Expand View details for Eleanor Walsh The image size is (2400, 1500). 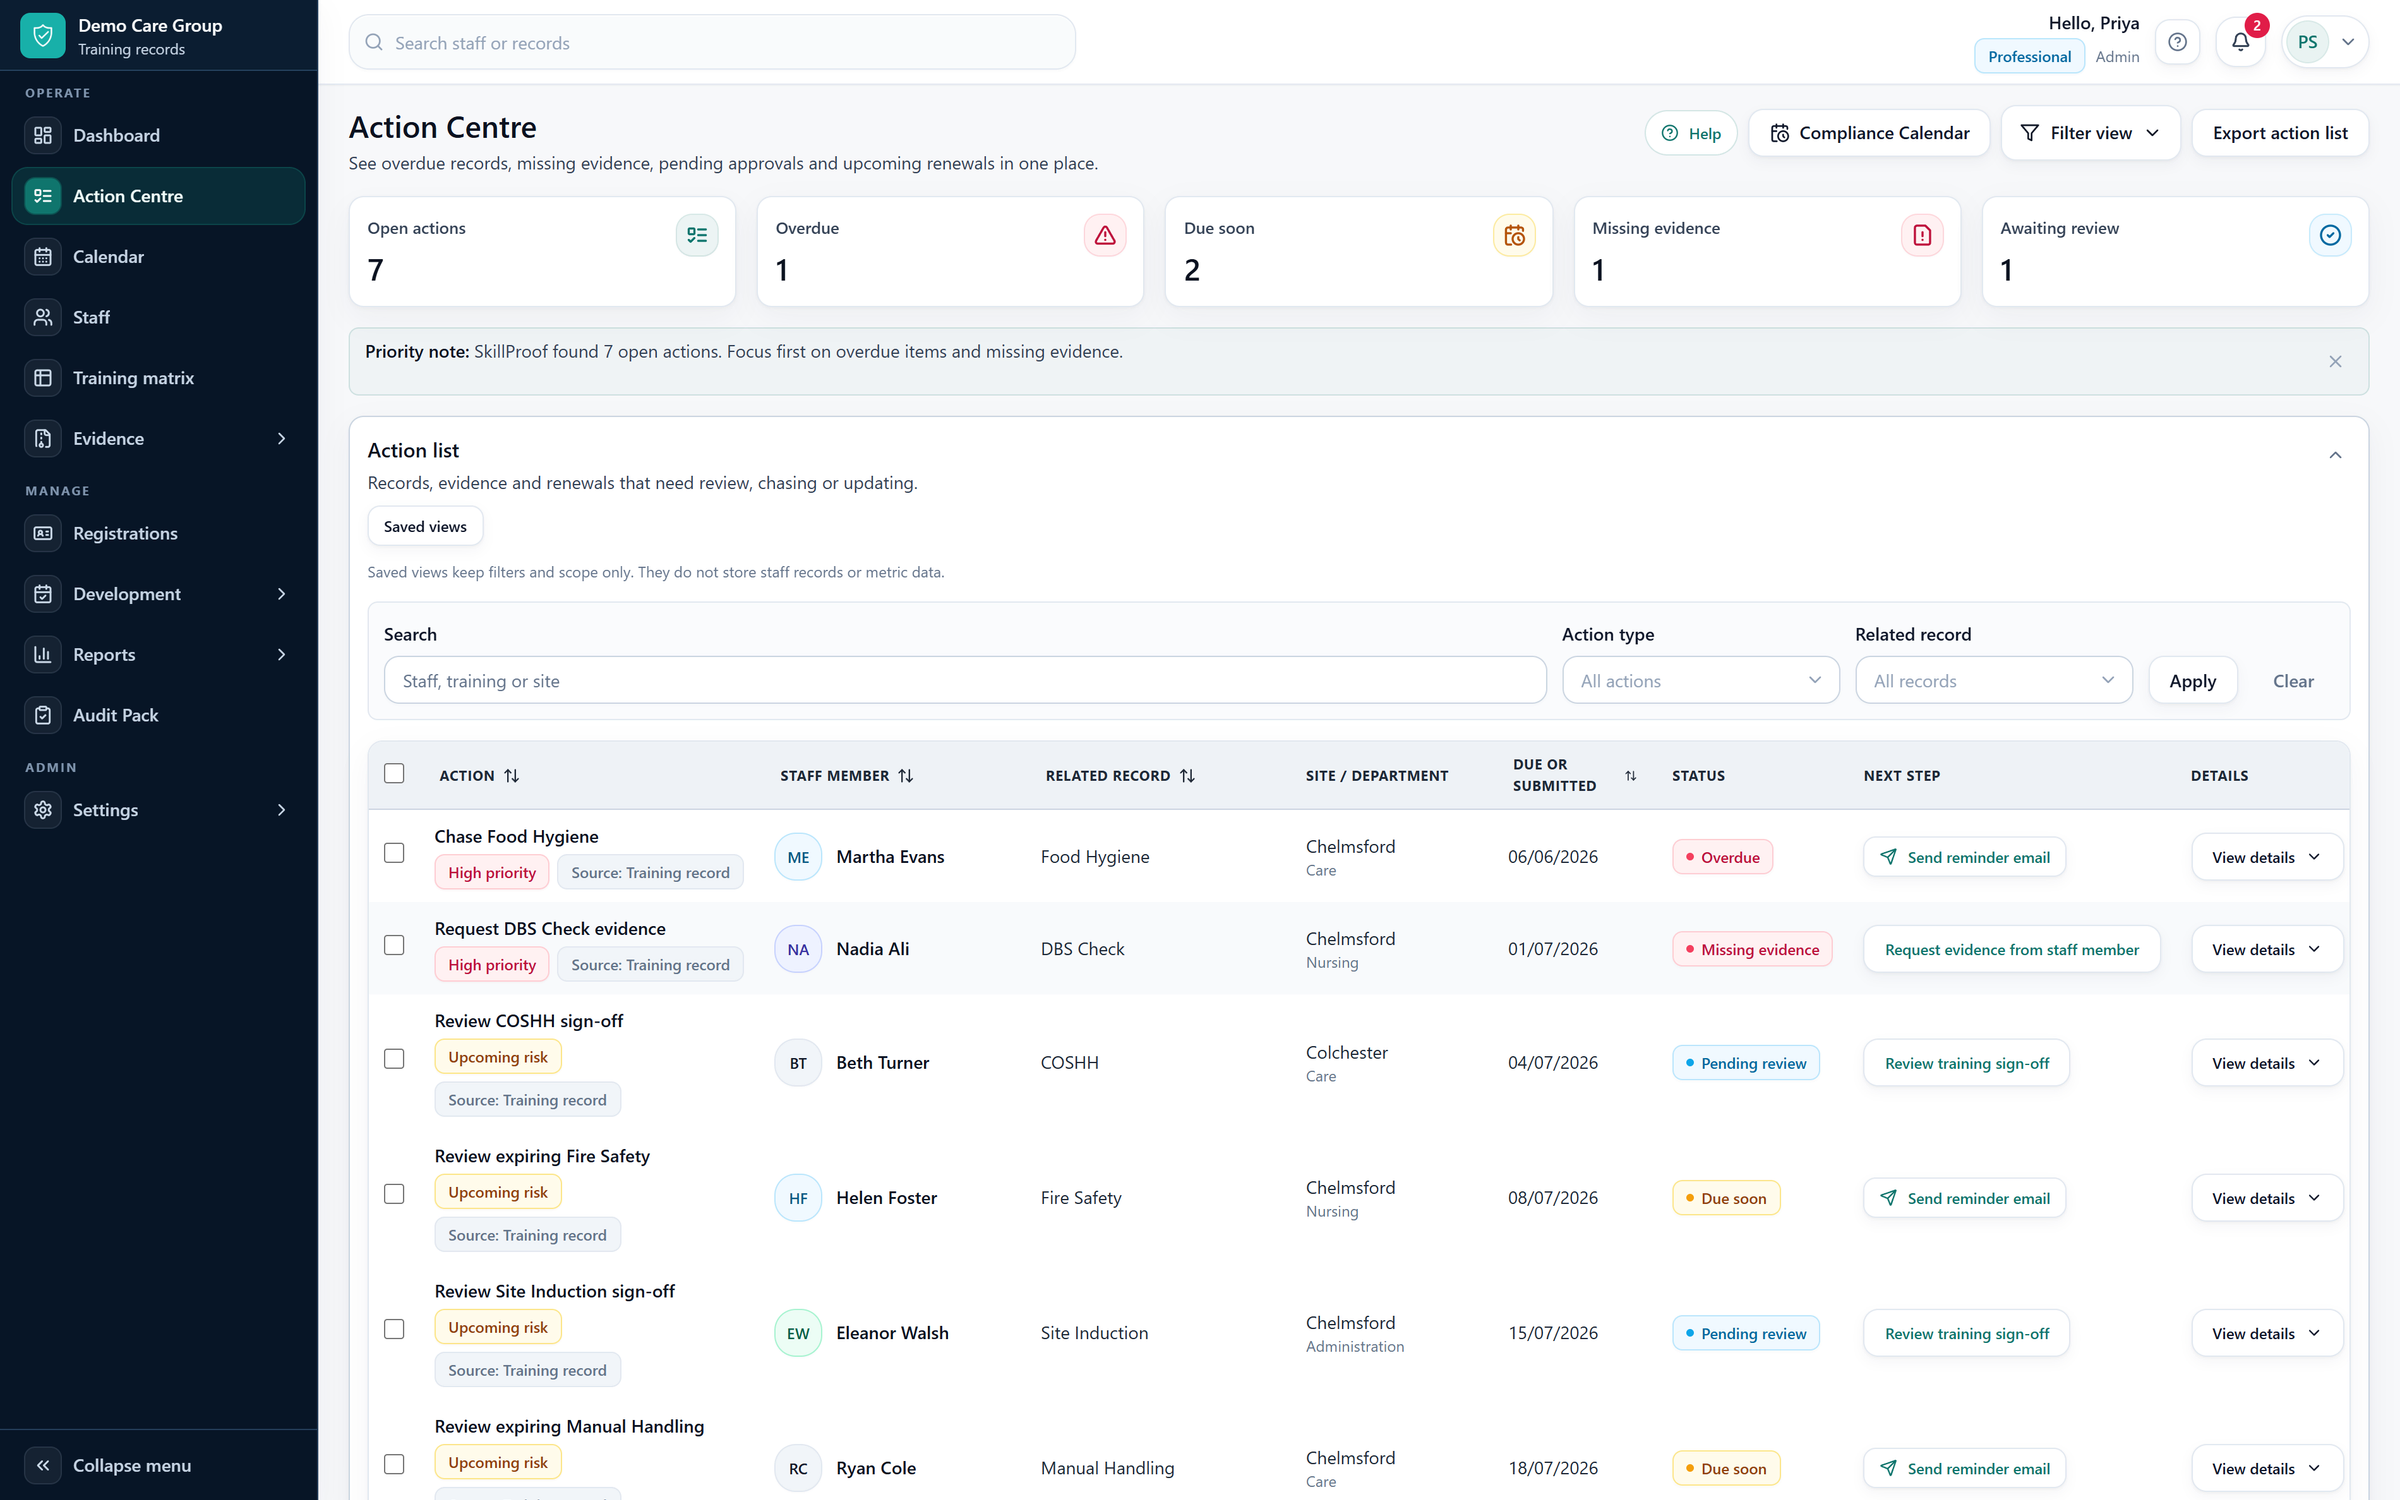click(2266, 1334)
